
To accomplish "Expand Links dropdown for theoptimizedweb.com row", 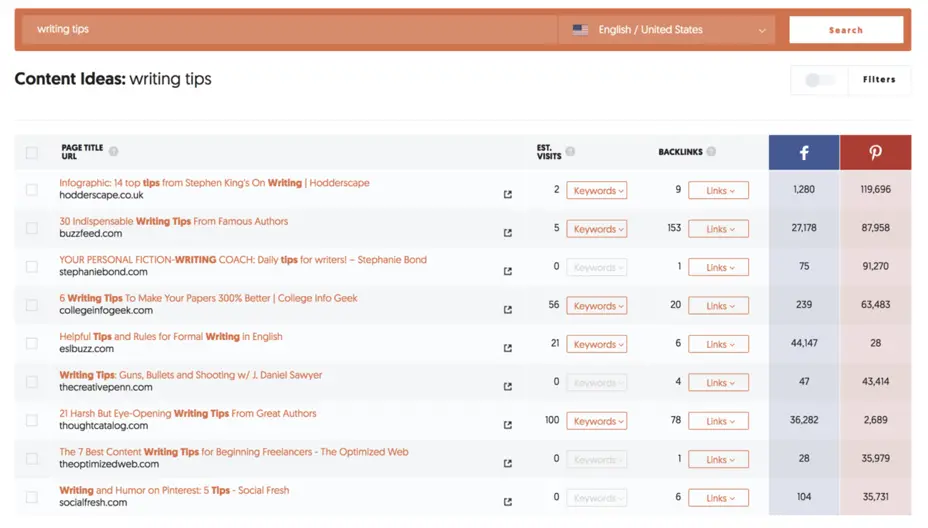I will coord(718,460).
